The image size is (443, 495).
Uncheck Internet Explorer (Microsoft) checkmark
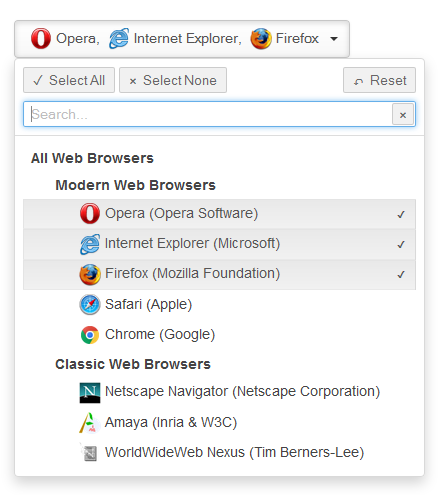pos(401,244)
